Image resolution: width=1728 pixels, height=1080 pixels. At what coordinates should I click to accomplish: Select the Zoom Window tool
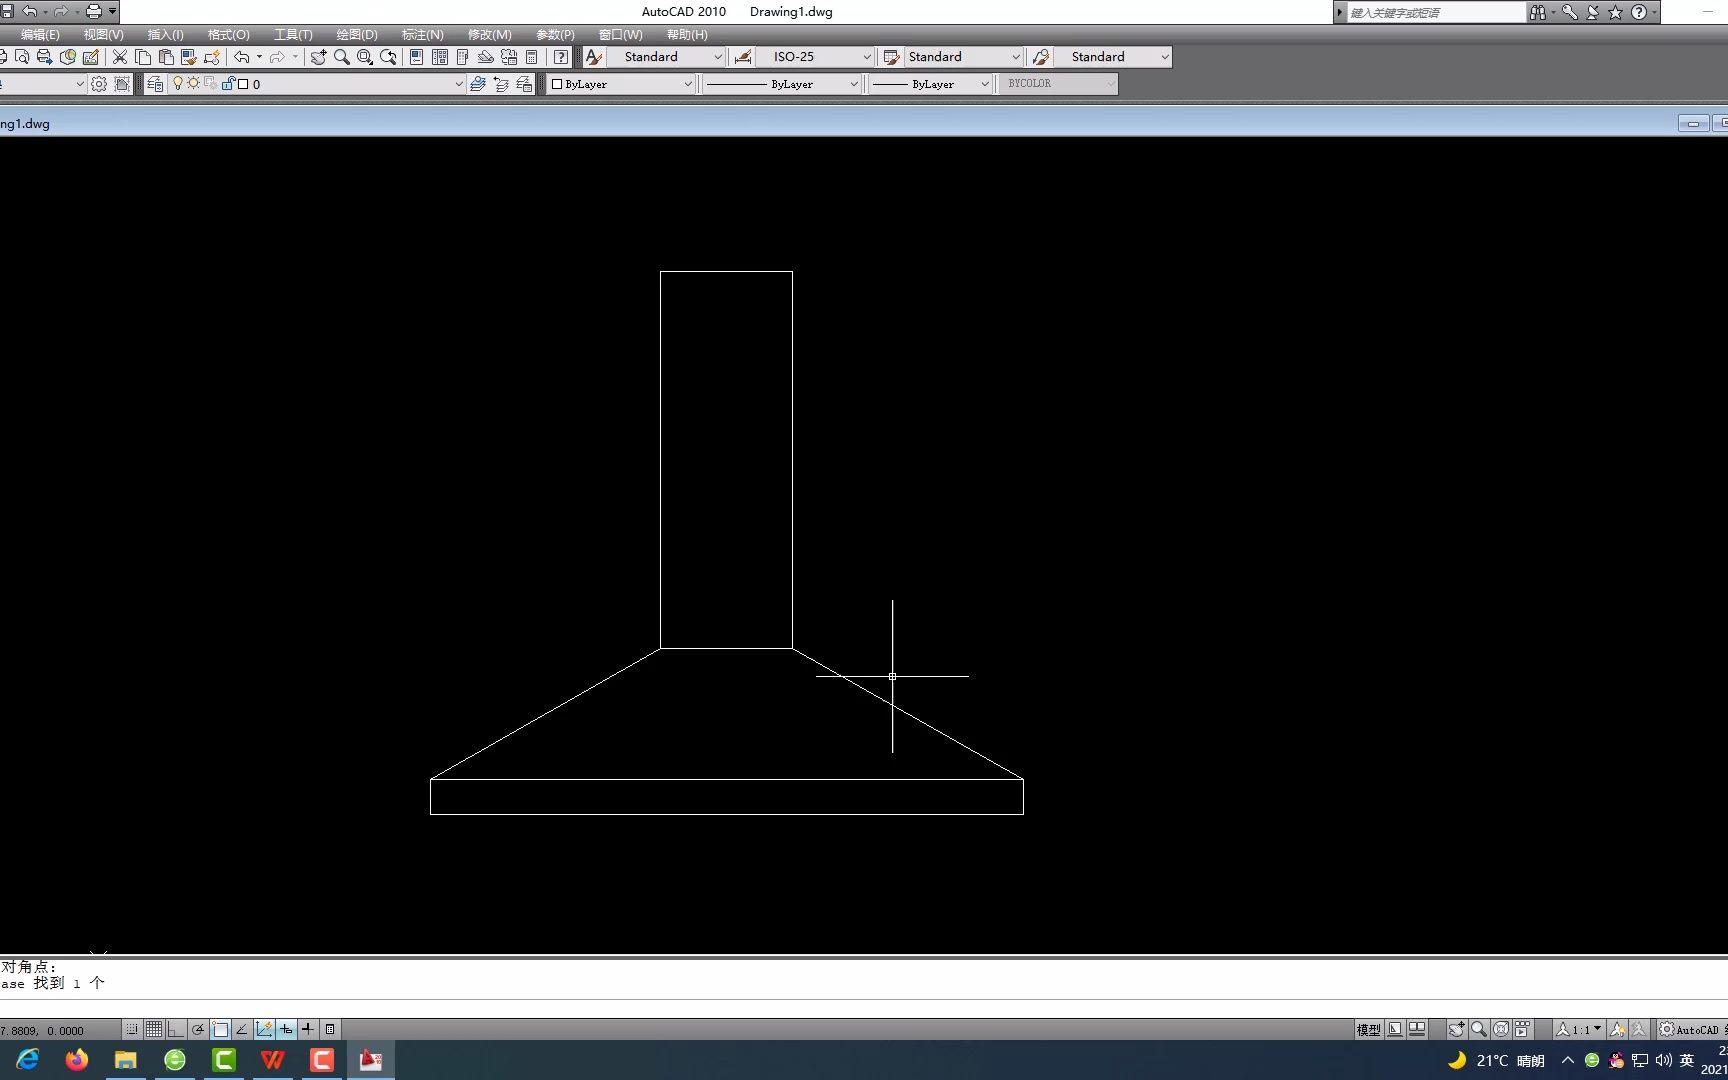coord(365,57)
